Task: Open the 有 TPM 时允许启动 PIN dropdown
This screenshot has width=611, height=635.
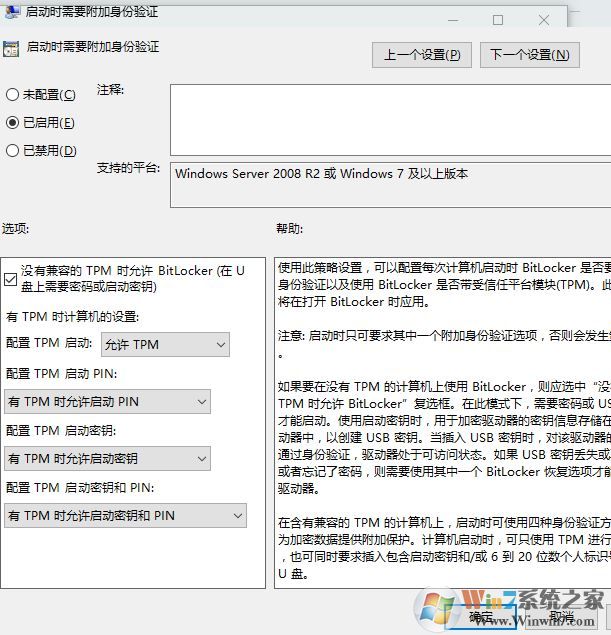Action: (107, 402)
